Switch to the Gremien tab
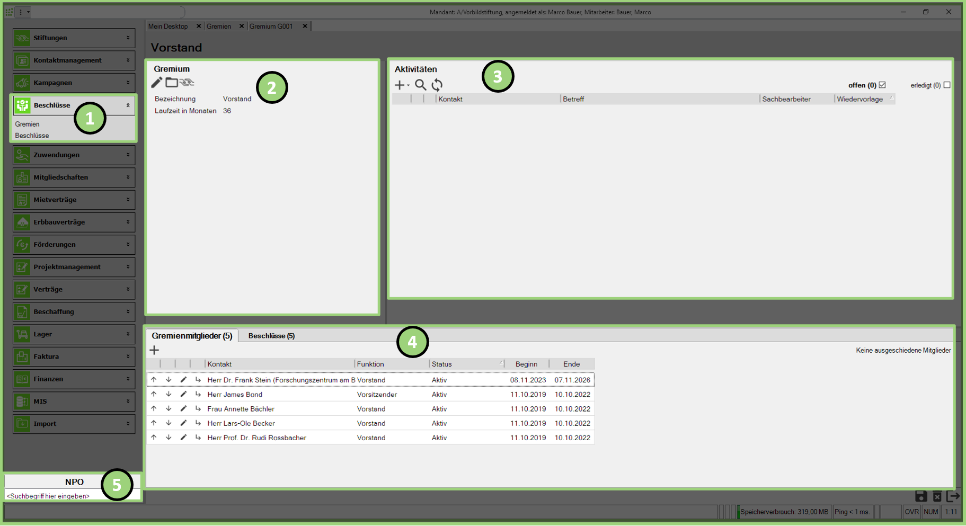The height and width of the screenshot is (526, 966). coord(219,26)
